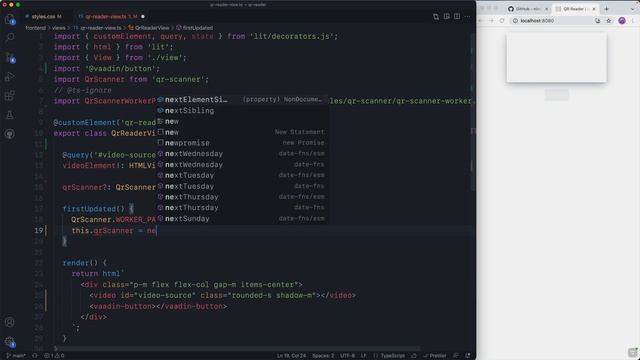
Task: Go forward in the browser window
Action: pyautogui.click(x=491, y=20)
